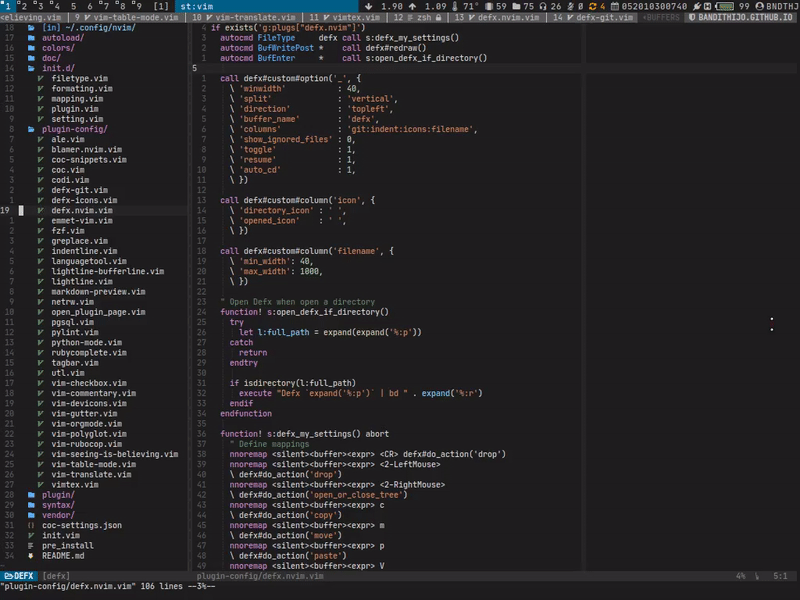The height and width of the screenshot is (600, 800).
Task: Click the vim icon beside fzf.vim
Action: (41, 231)
